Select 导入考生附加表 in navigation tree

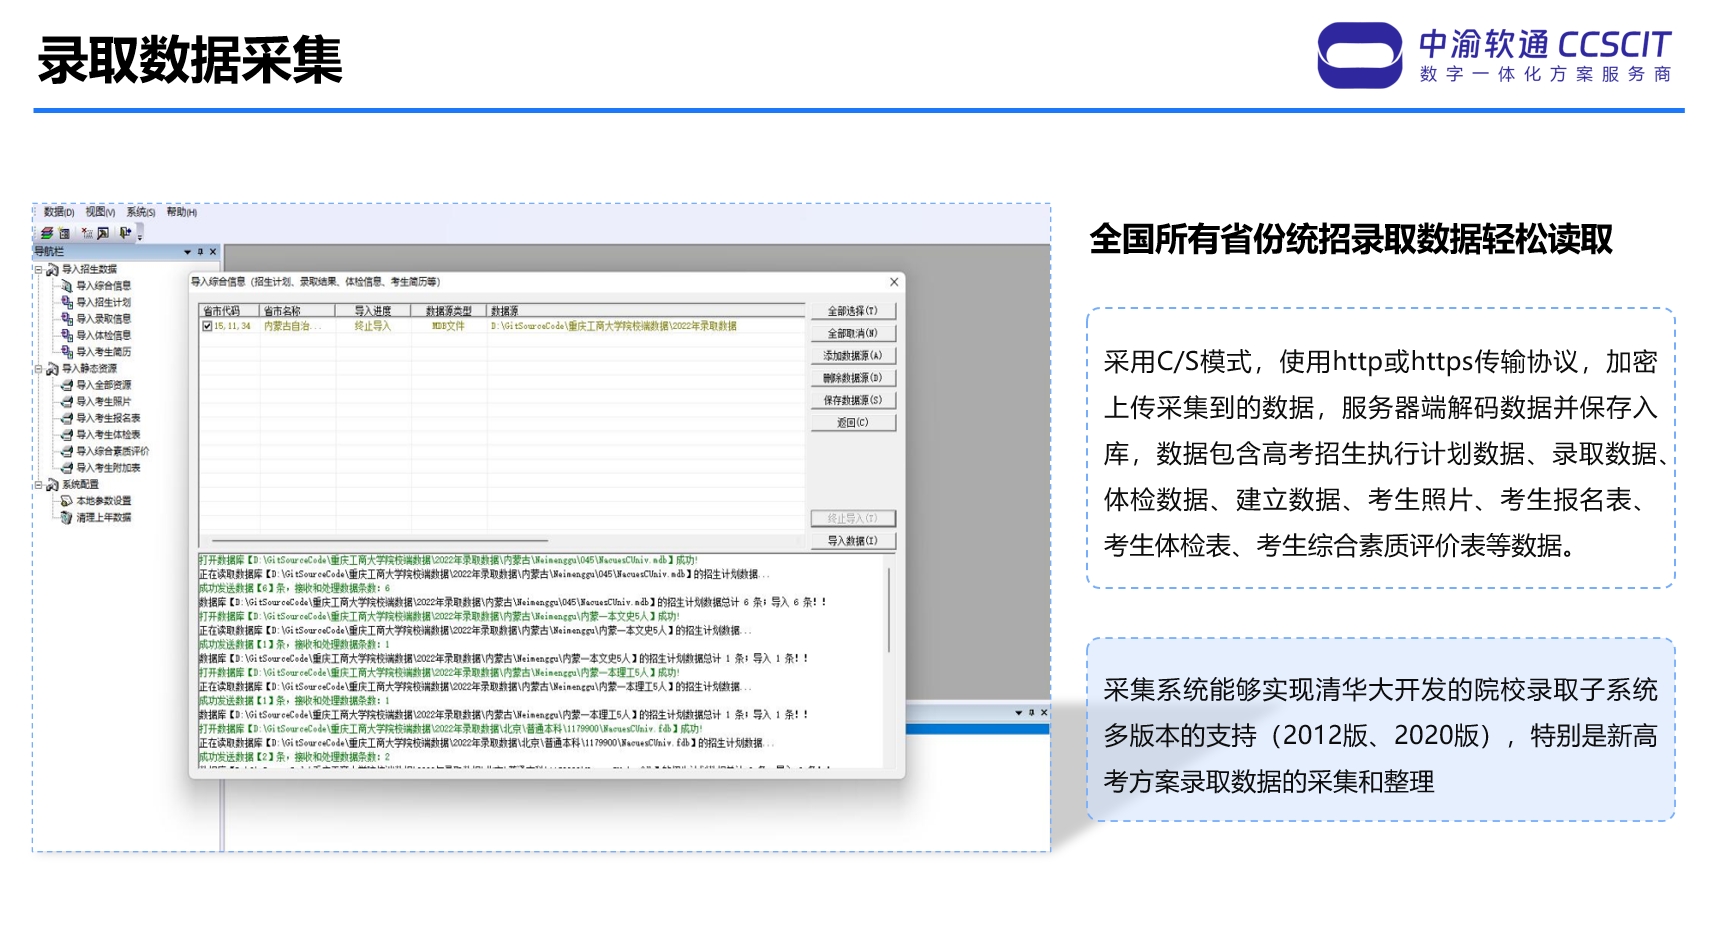[x=109, y=468]
